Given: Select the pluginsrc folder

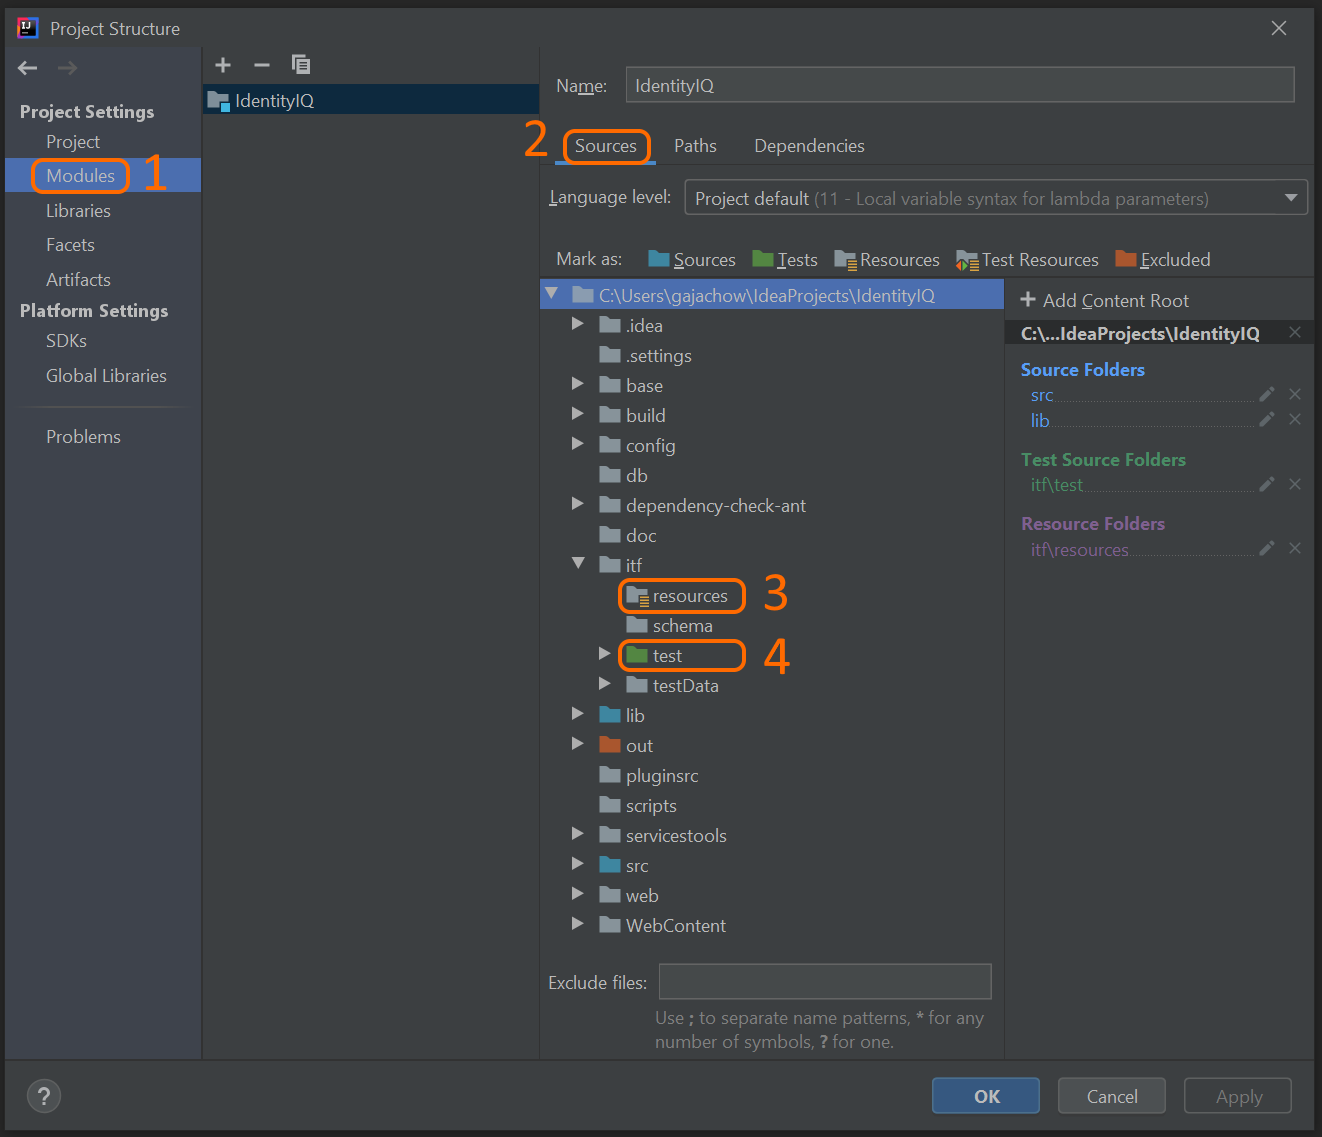Looking at the screenshot, I should click(x=649, y=776).
